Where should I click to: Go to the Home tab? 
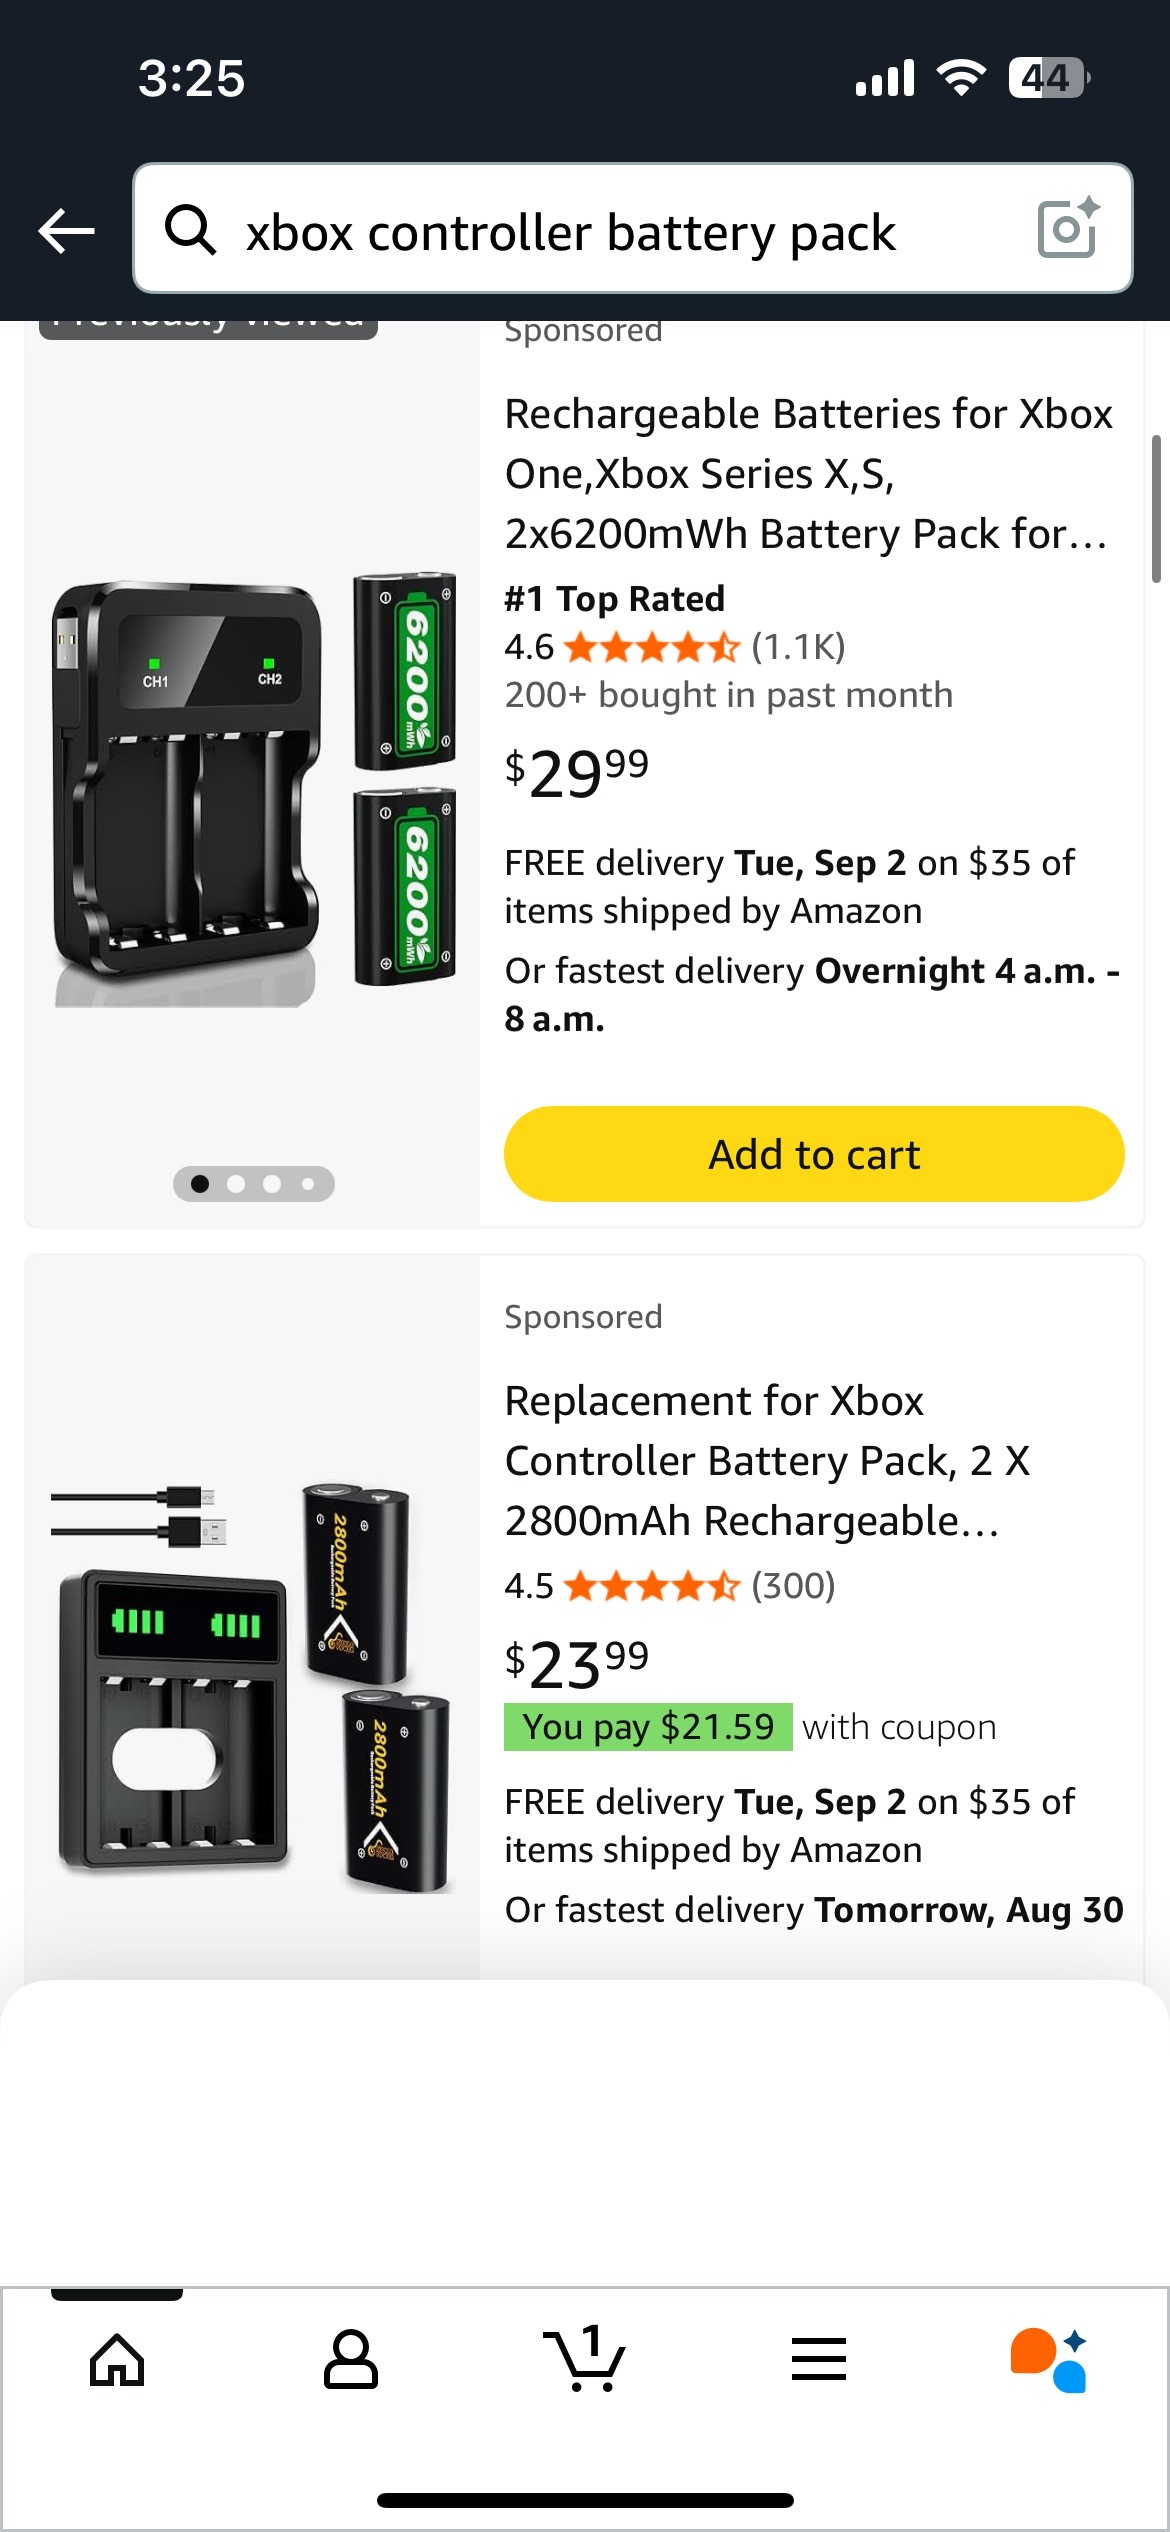click(x=117, y=2360)
